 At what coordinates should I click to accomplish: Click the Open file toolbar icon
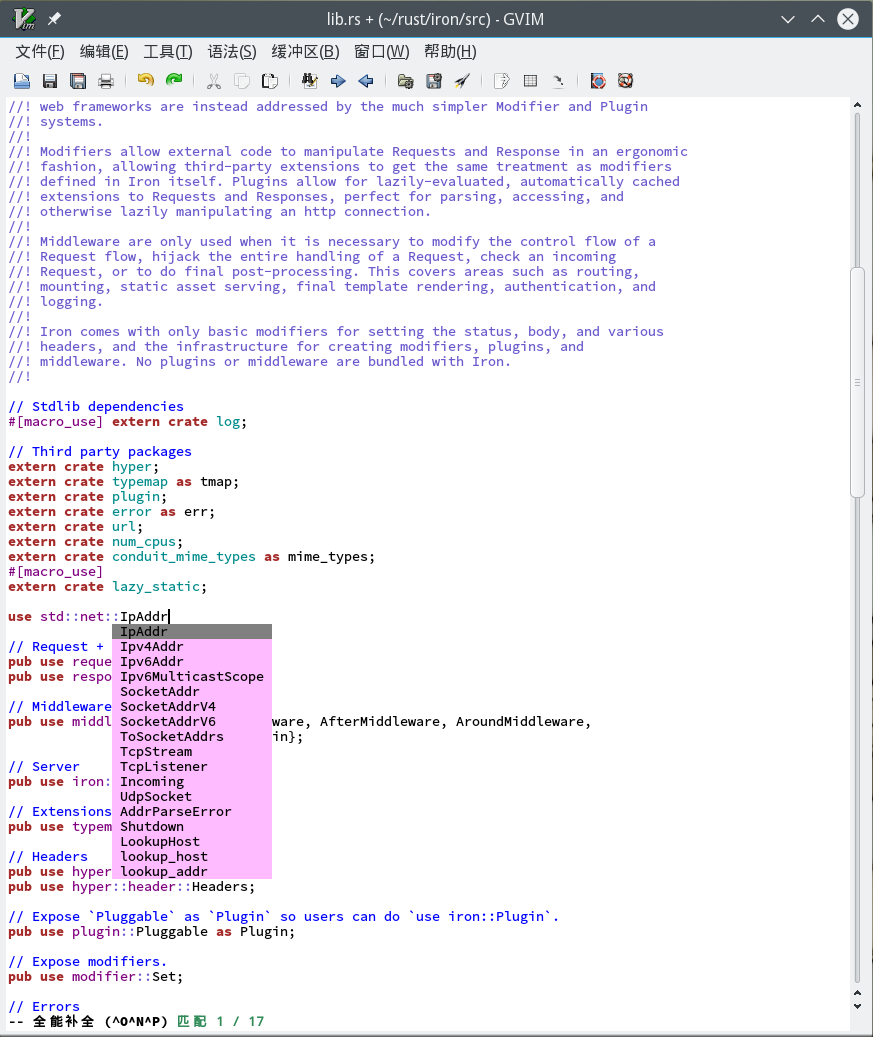[x=21, y=81]
